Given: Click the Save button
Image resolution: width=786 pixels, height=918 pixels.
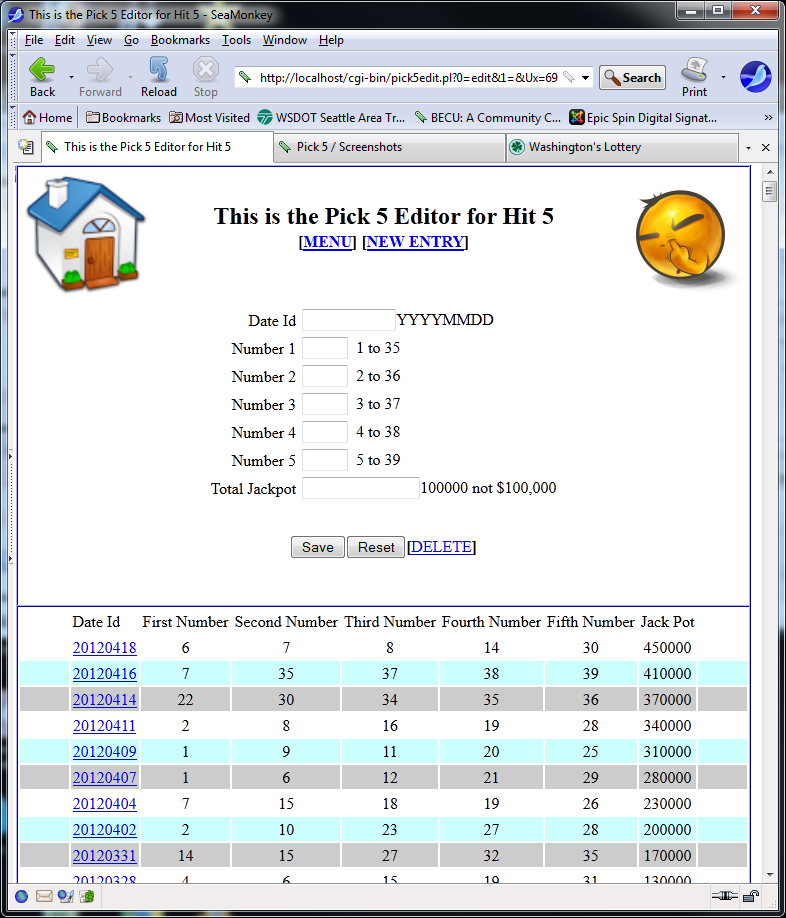Looking at the screenshot, I should pyautogui.click(x=318, y=547).
